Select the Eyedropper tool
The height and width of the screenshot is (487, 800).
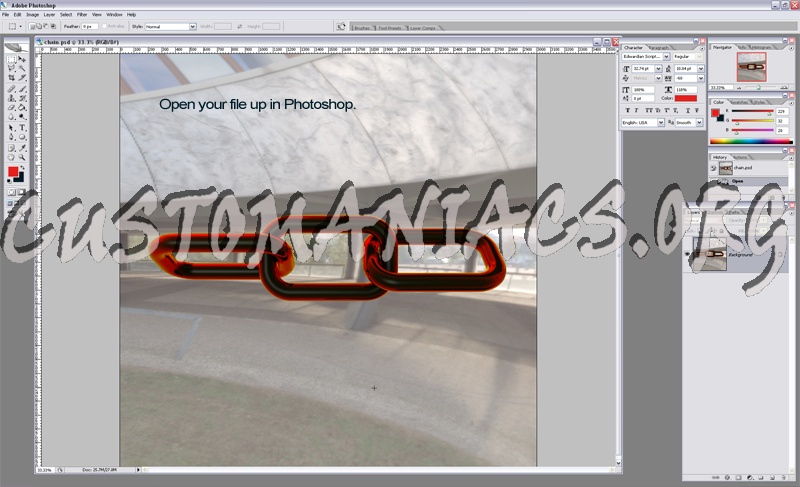click(x=22, y=148)
